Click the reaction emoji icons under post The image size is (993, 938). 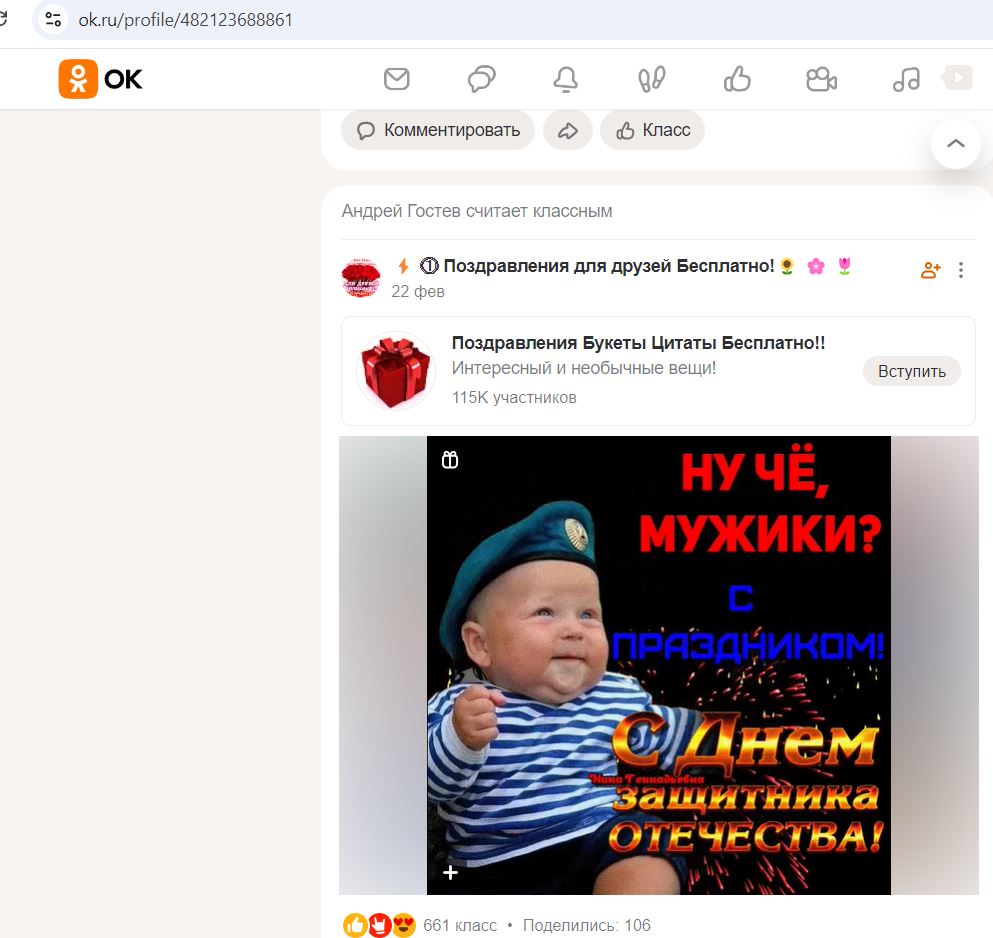click(379, 925)
